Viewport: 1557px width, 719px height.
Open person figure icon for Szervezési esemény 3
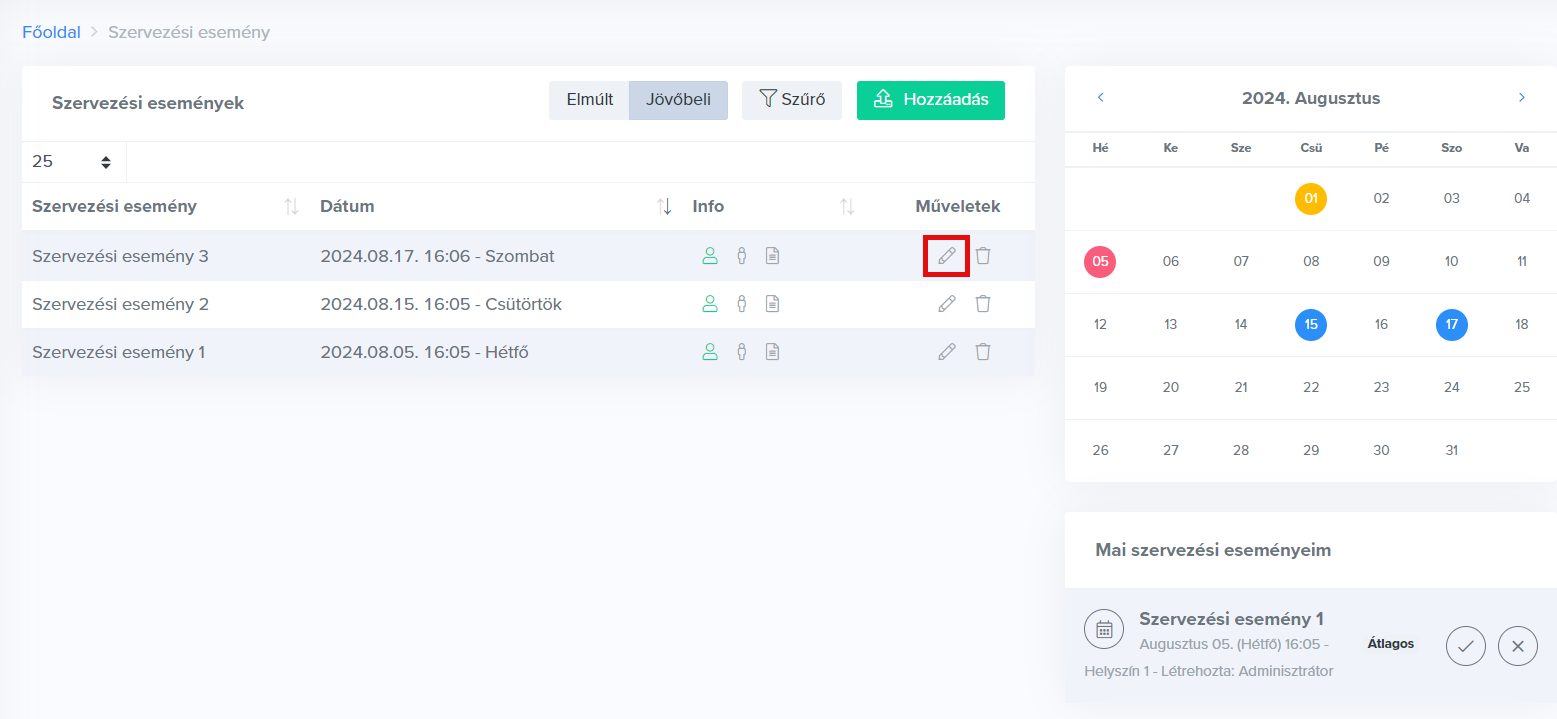click(742, 256)
